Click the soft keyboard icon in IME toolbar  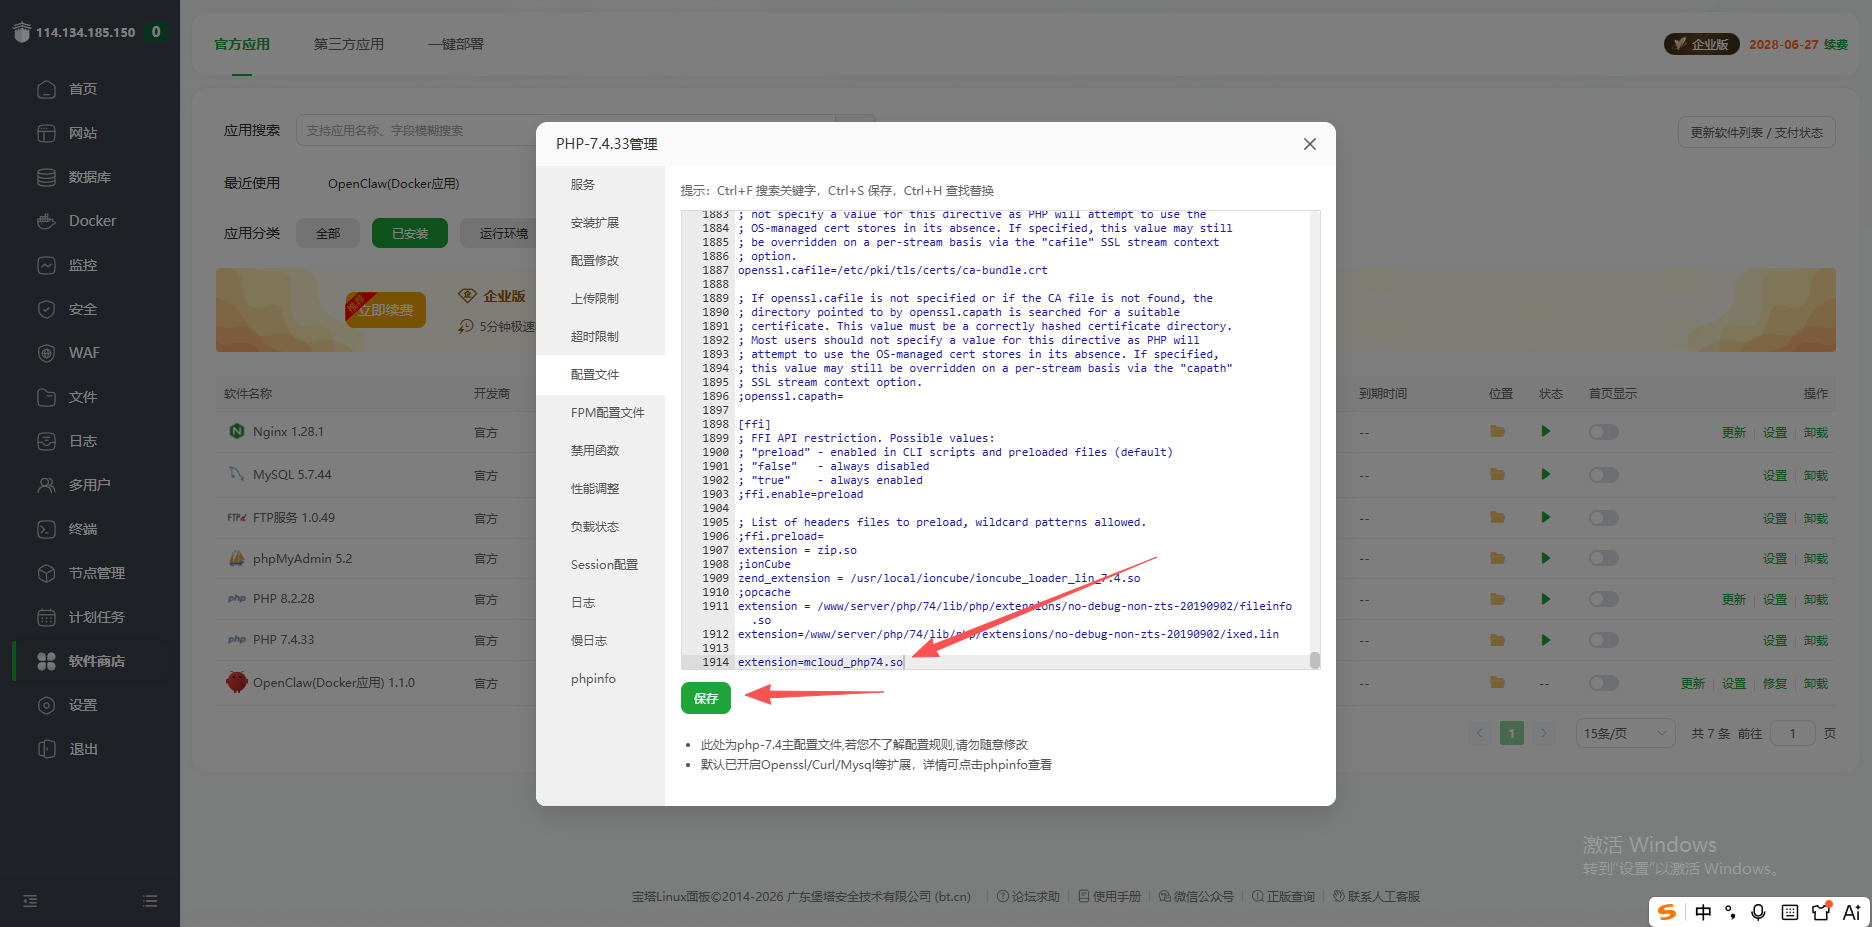(1790, 912)
